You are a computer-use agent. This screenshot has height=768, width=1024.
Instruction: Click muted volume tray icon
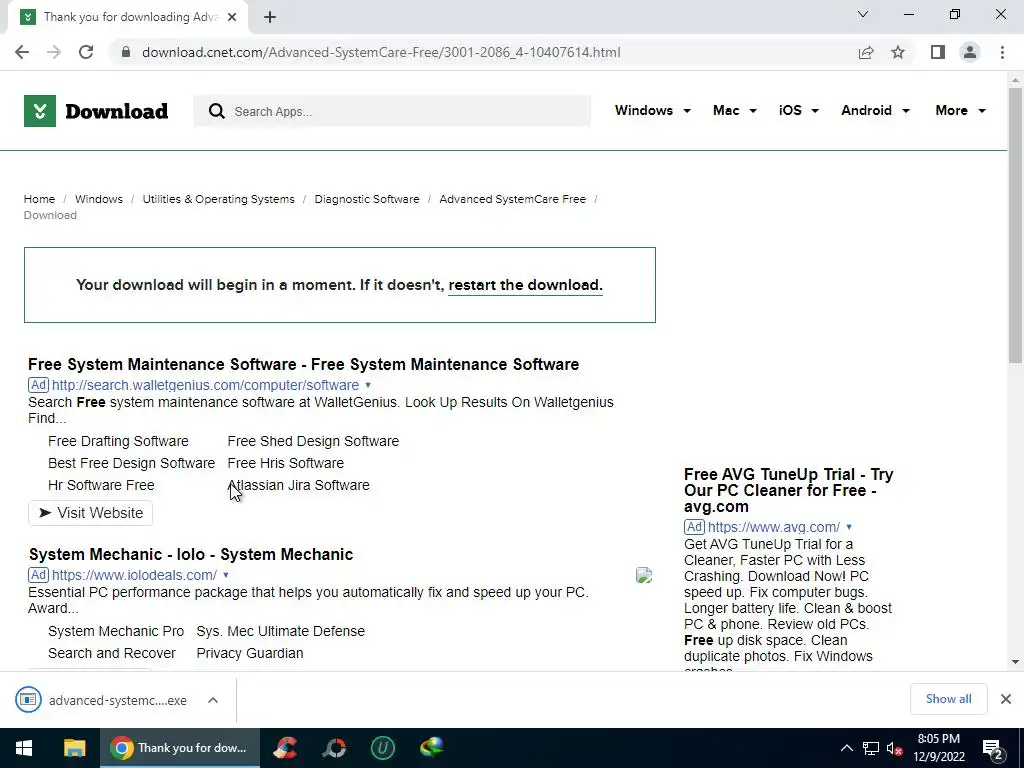(894, 748)
